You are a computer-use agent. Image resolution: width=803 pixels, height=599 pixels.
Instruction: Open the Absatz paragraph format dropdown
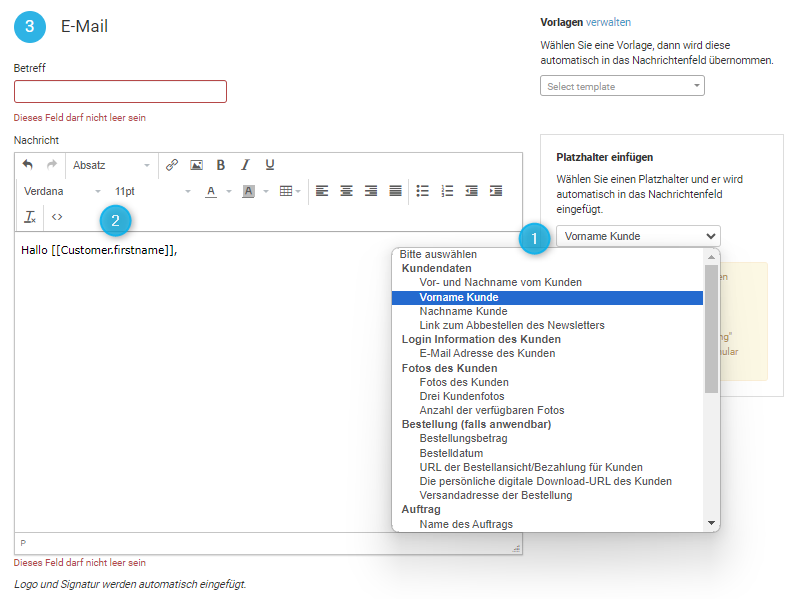(x=111, y=165)
